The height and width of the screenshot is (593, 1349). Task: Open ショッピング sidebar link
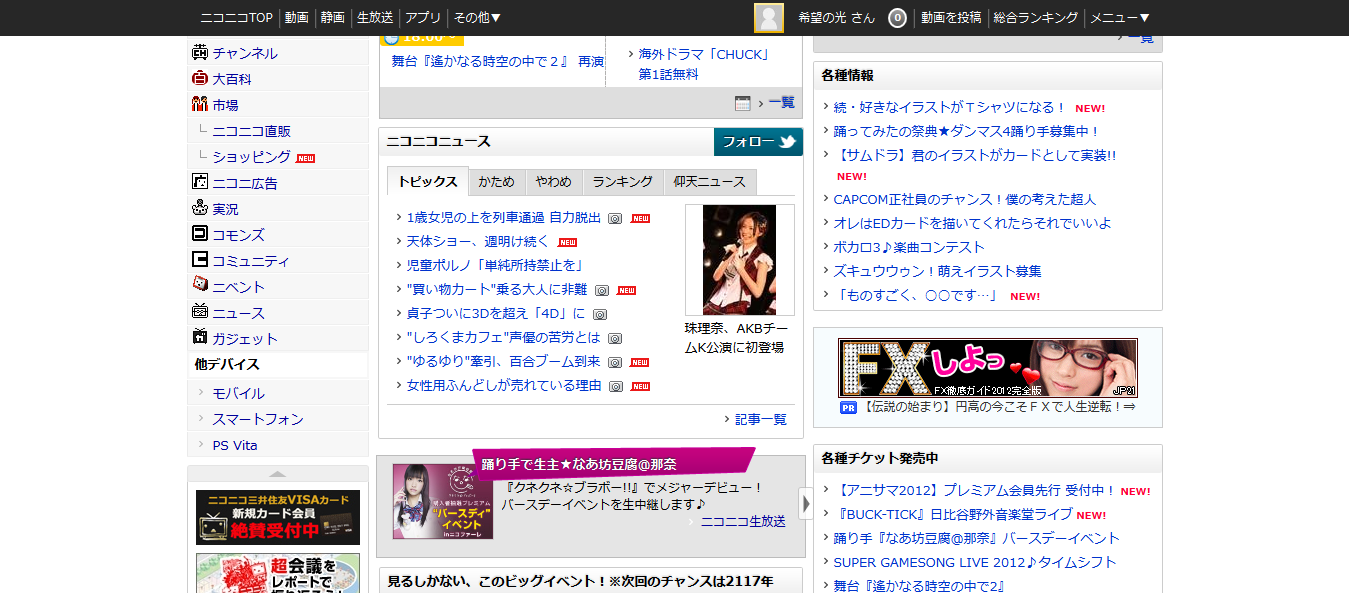[252, 157]
